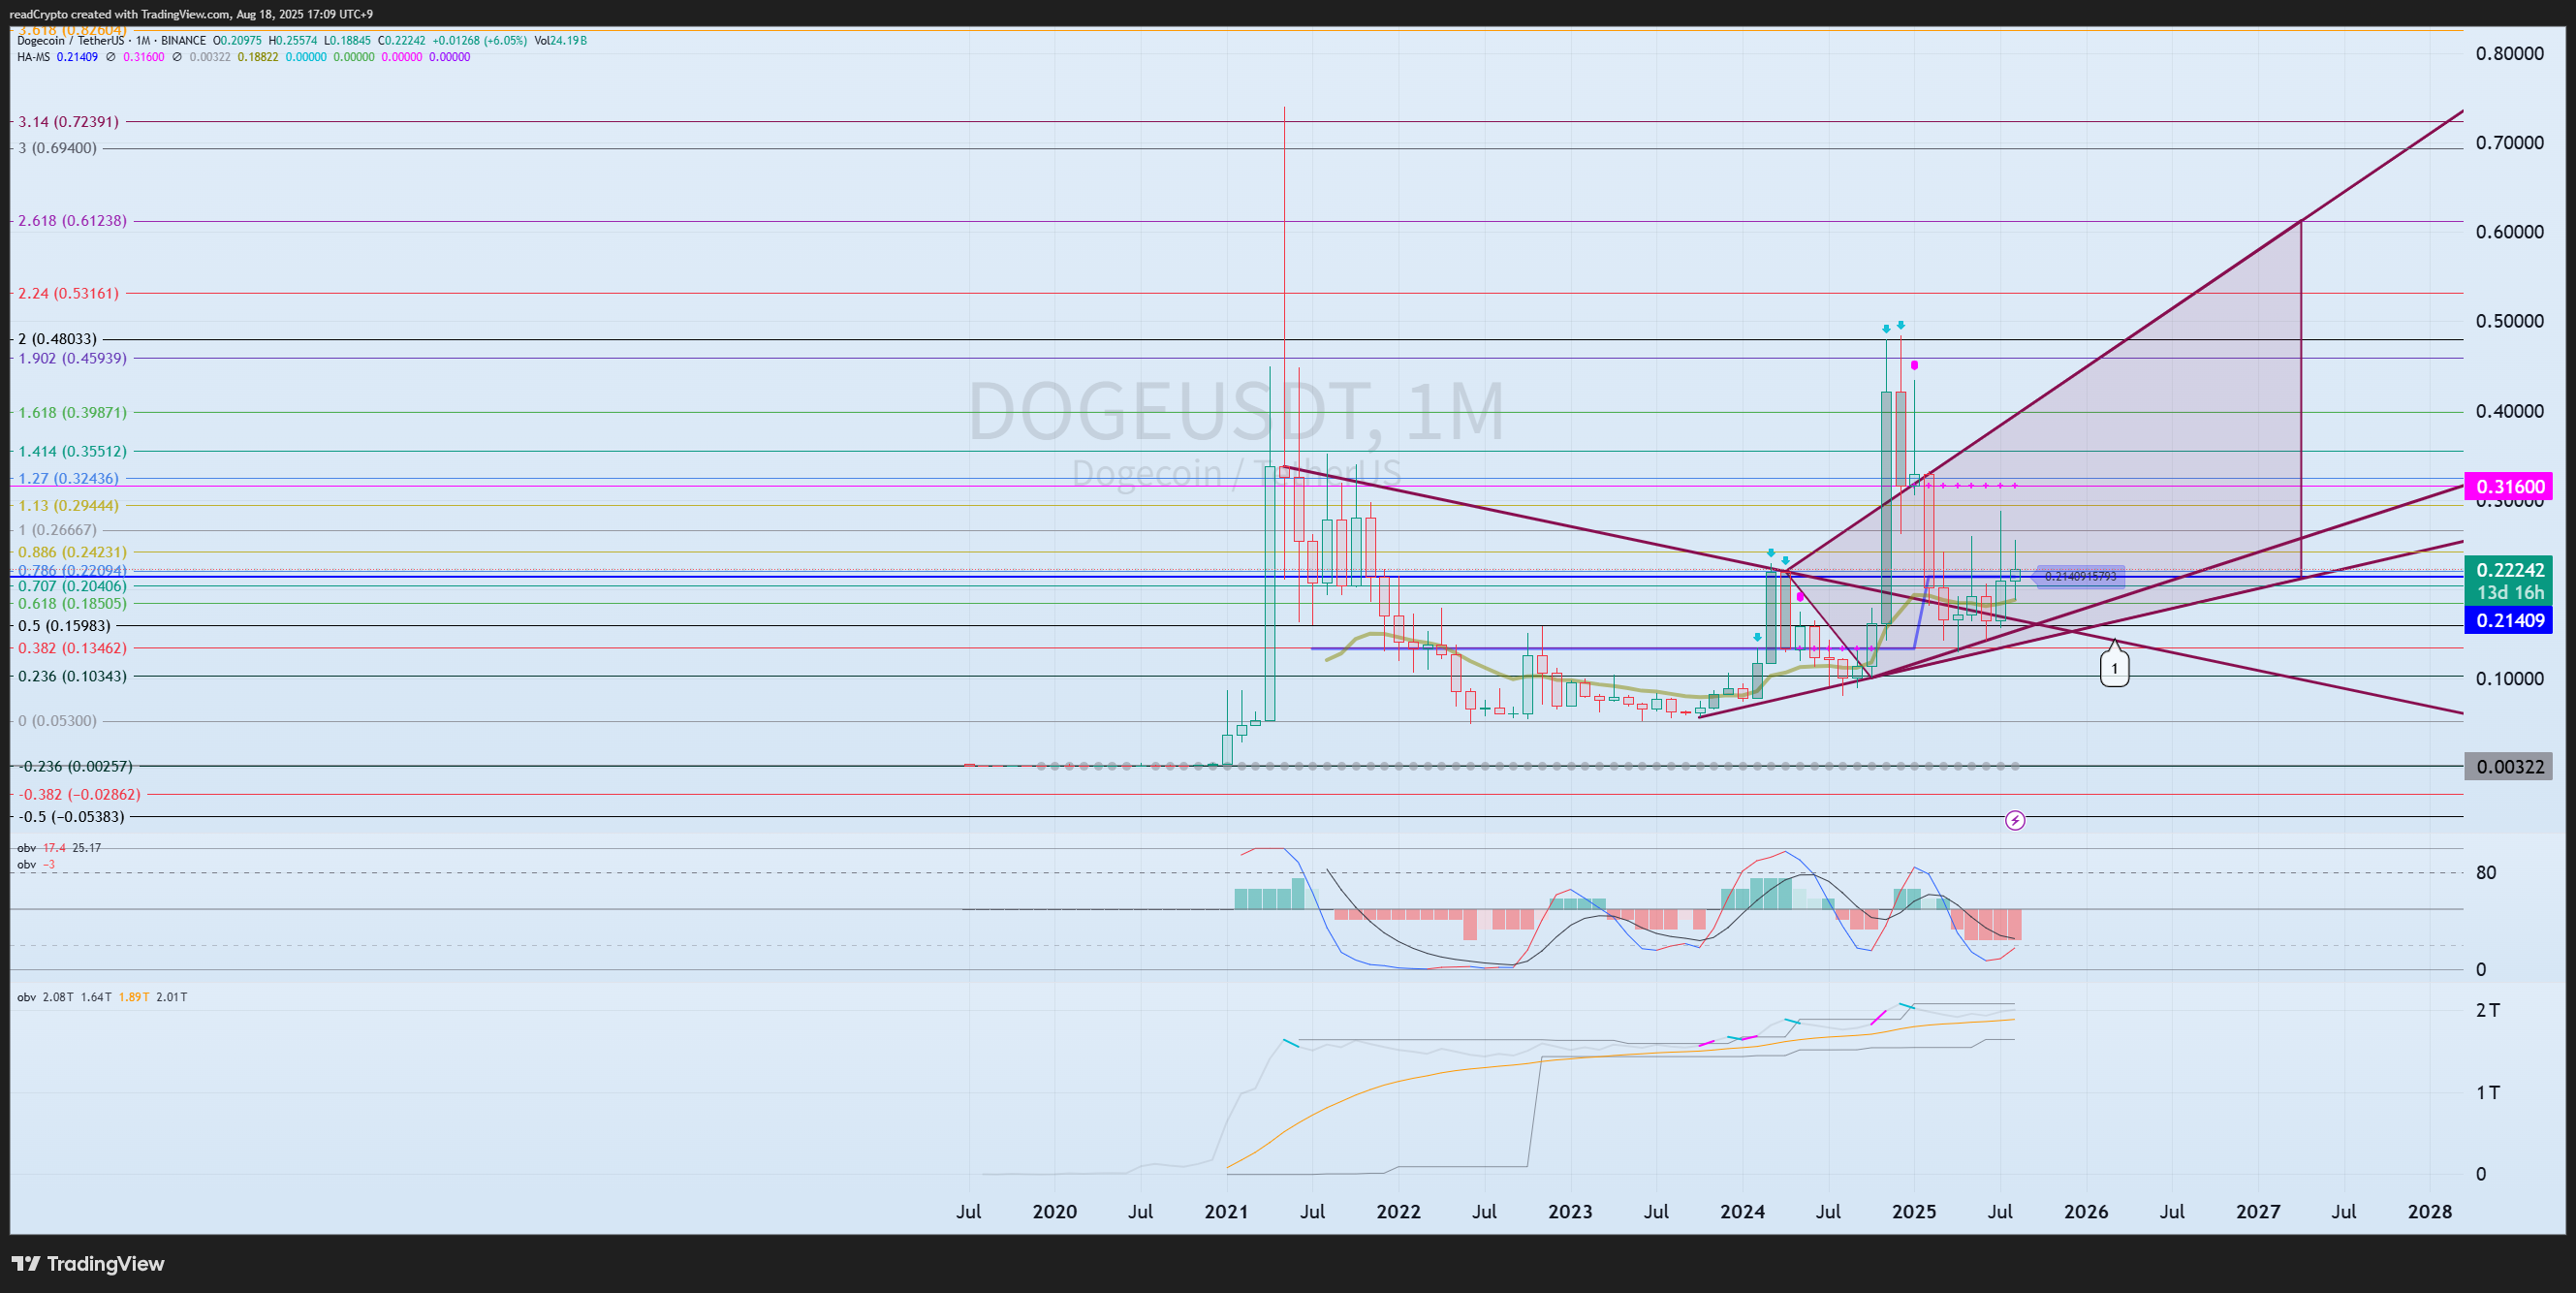The image size is (2576, 1293).
Task: Click the Fibonacci label 0.382 (0.13462)
Action: (x=72, y=648)
